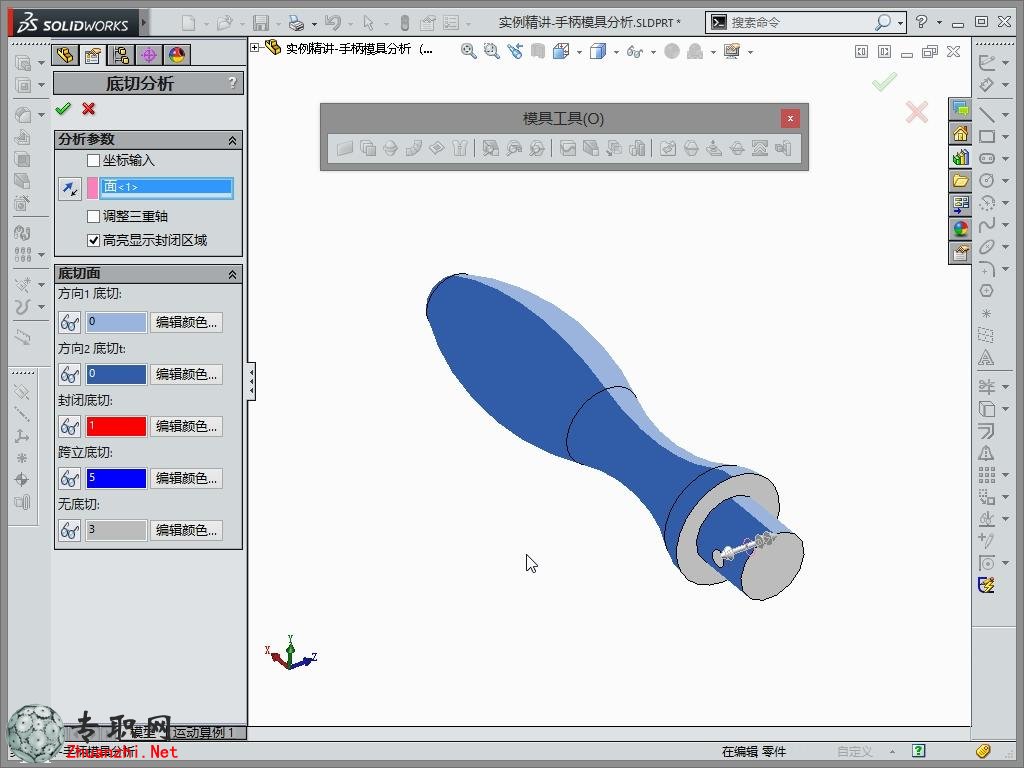Open ConfigurationManager tab
Viewport: 1024px width, 768px height.
pyautogui.click(x=121, y=55)
